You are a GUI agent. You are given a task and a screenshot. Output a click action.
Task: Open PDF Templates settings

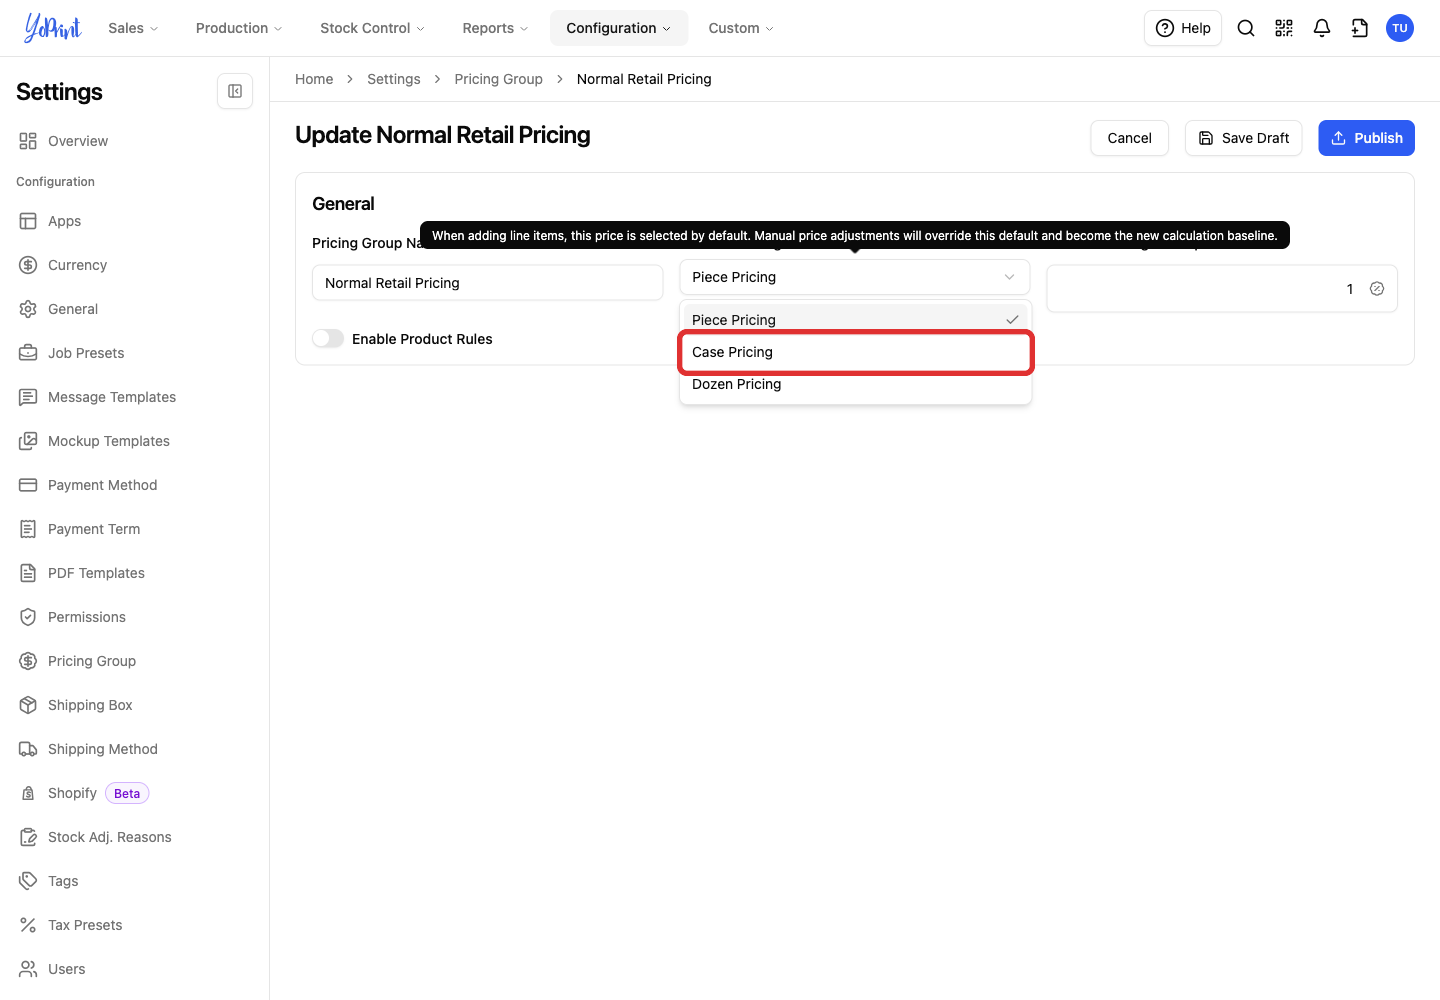click(96, 573)
